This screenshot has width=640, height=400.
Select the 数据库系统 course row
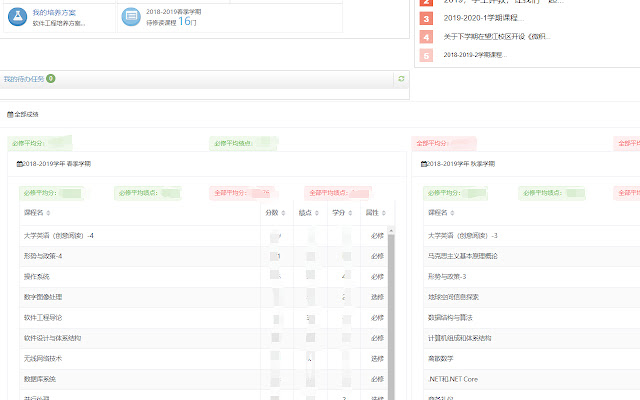click(203, 379)
